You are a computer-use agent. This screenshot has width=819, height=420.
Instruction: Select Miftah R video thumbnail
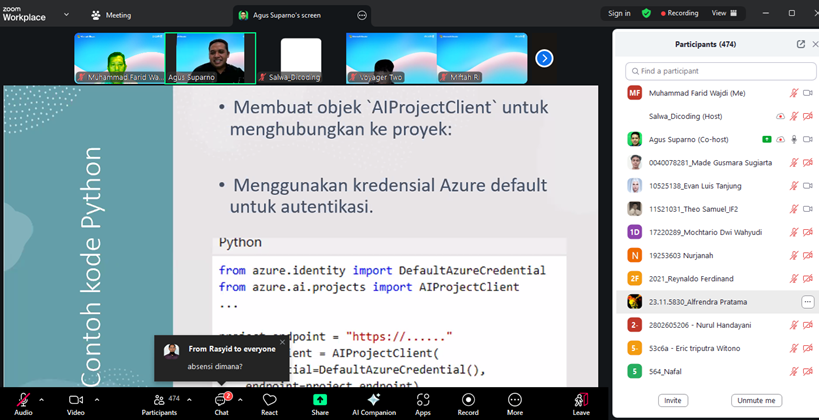point(482,58)
